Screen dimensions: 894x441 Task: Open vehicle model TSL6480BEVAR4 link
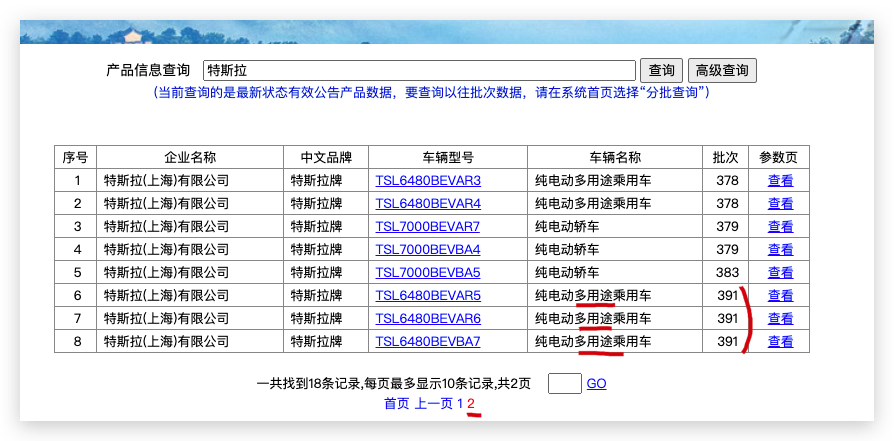point(428,204)
